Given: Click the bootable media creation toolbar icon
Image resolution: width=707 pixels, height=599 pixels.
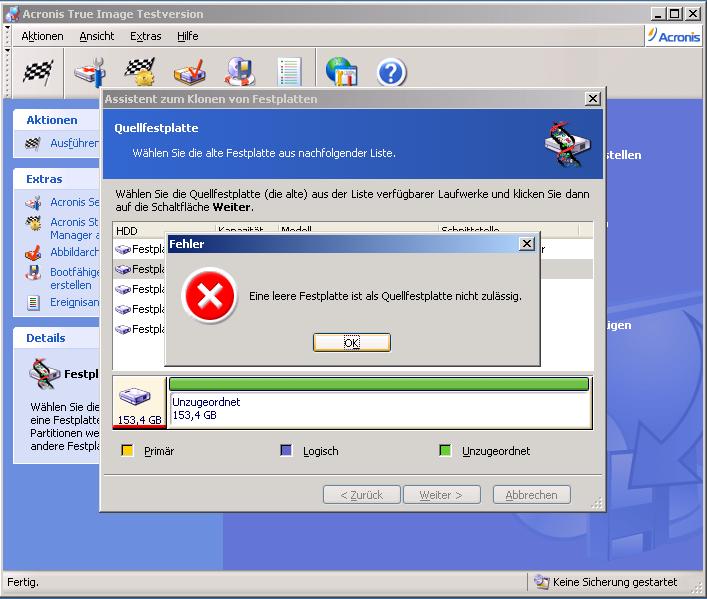Looking at the screenshot, I should [239, 72].
